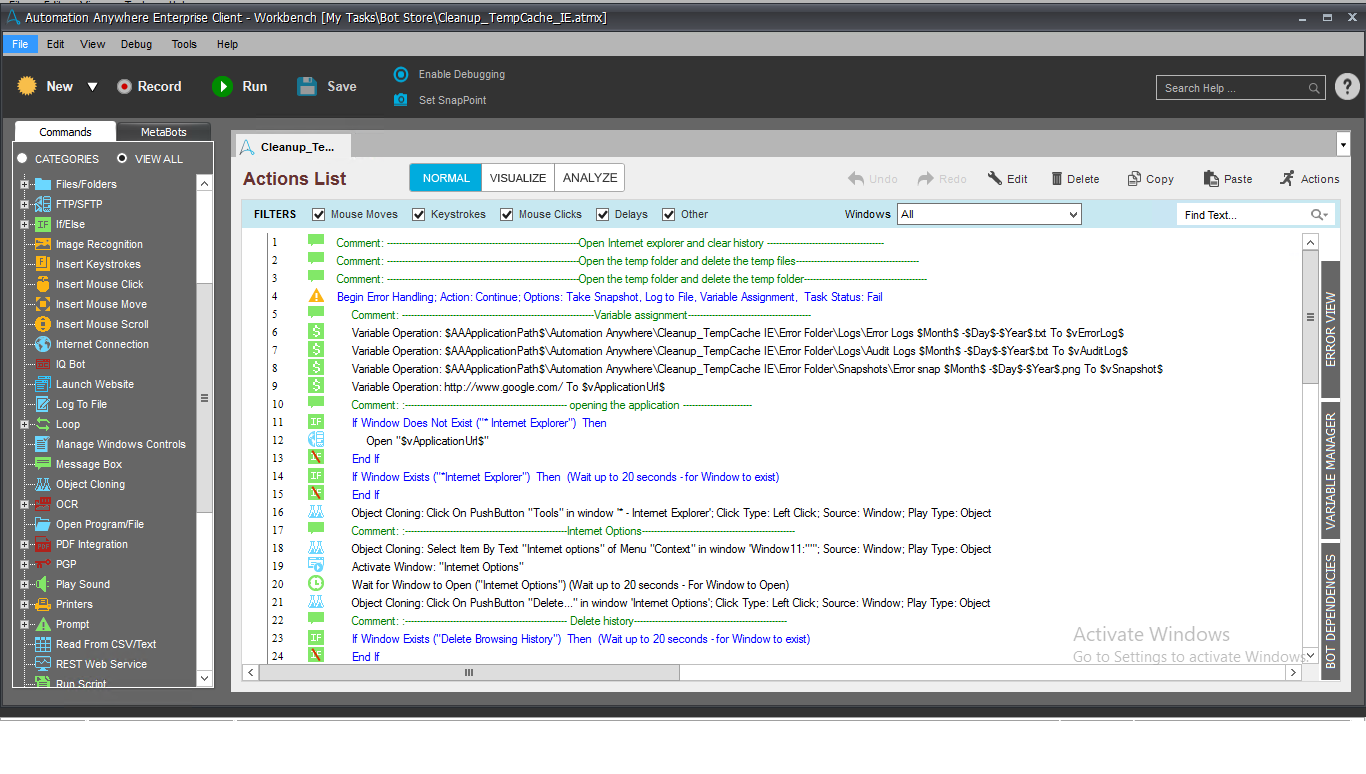
Task: Select the Object Cloning command
Action: coord(90,484)
